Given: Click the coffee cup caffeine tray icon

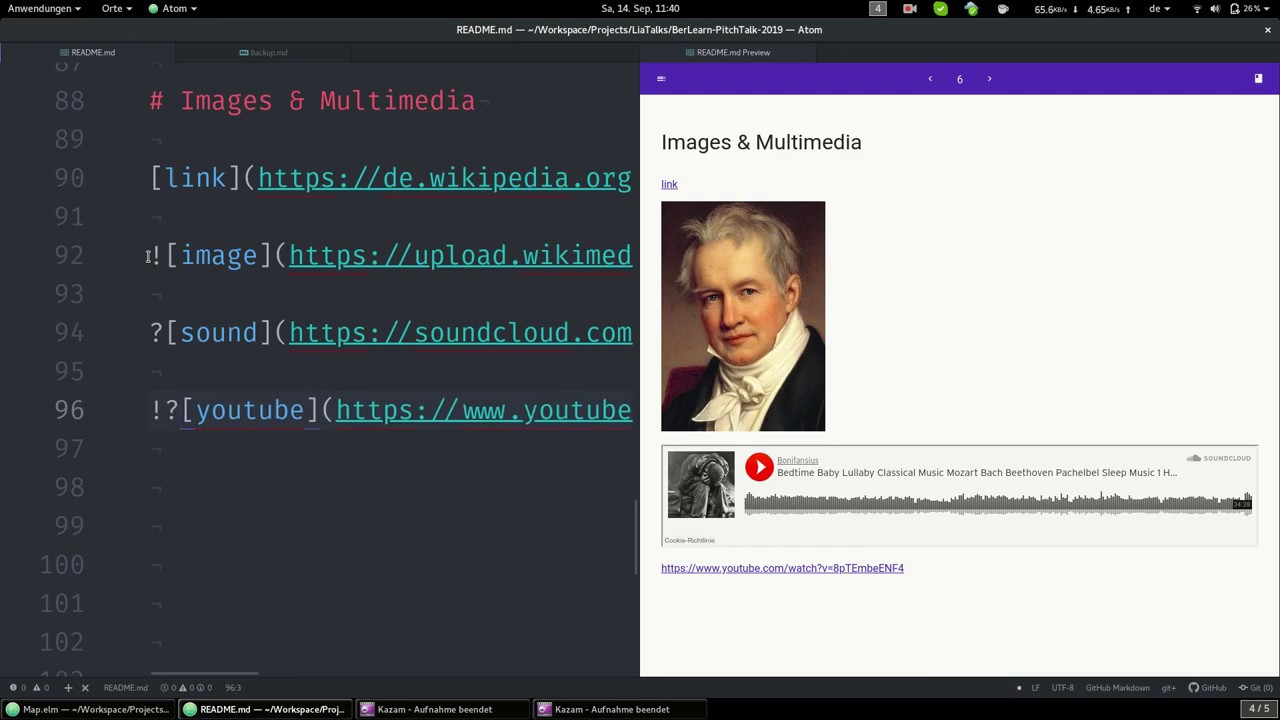Looking at the screenshot, I should pyautogui.click(x=1003, y=9).
